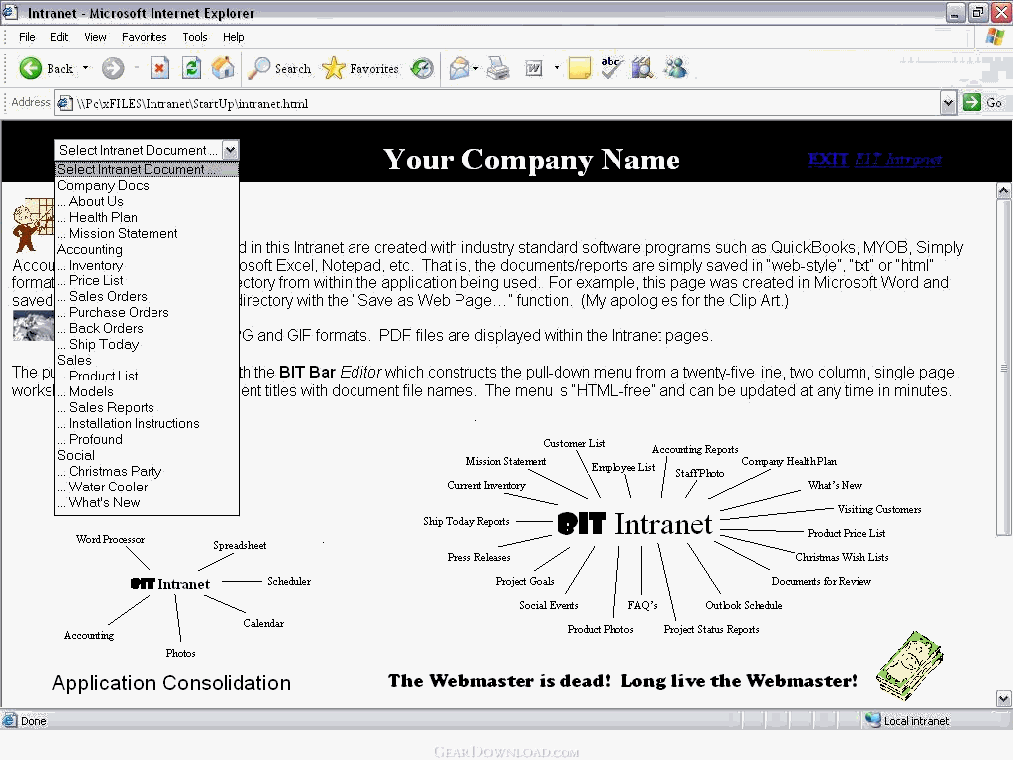Select 'Water Cooler' from the document list

tap(147, 487)
